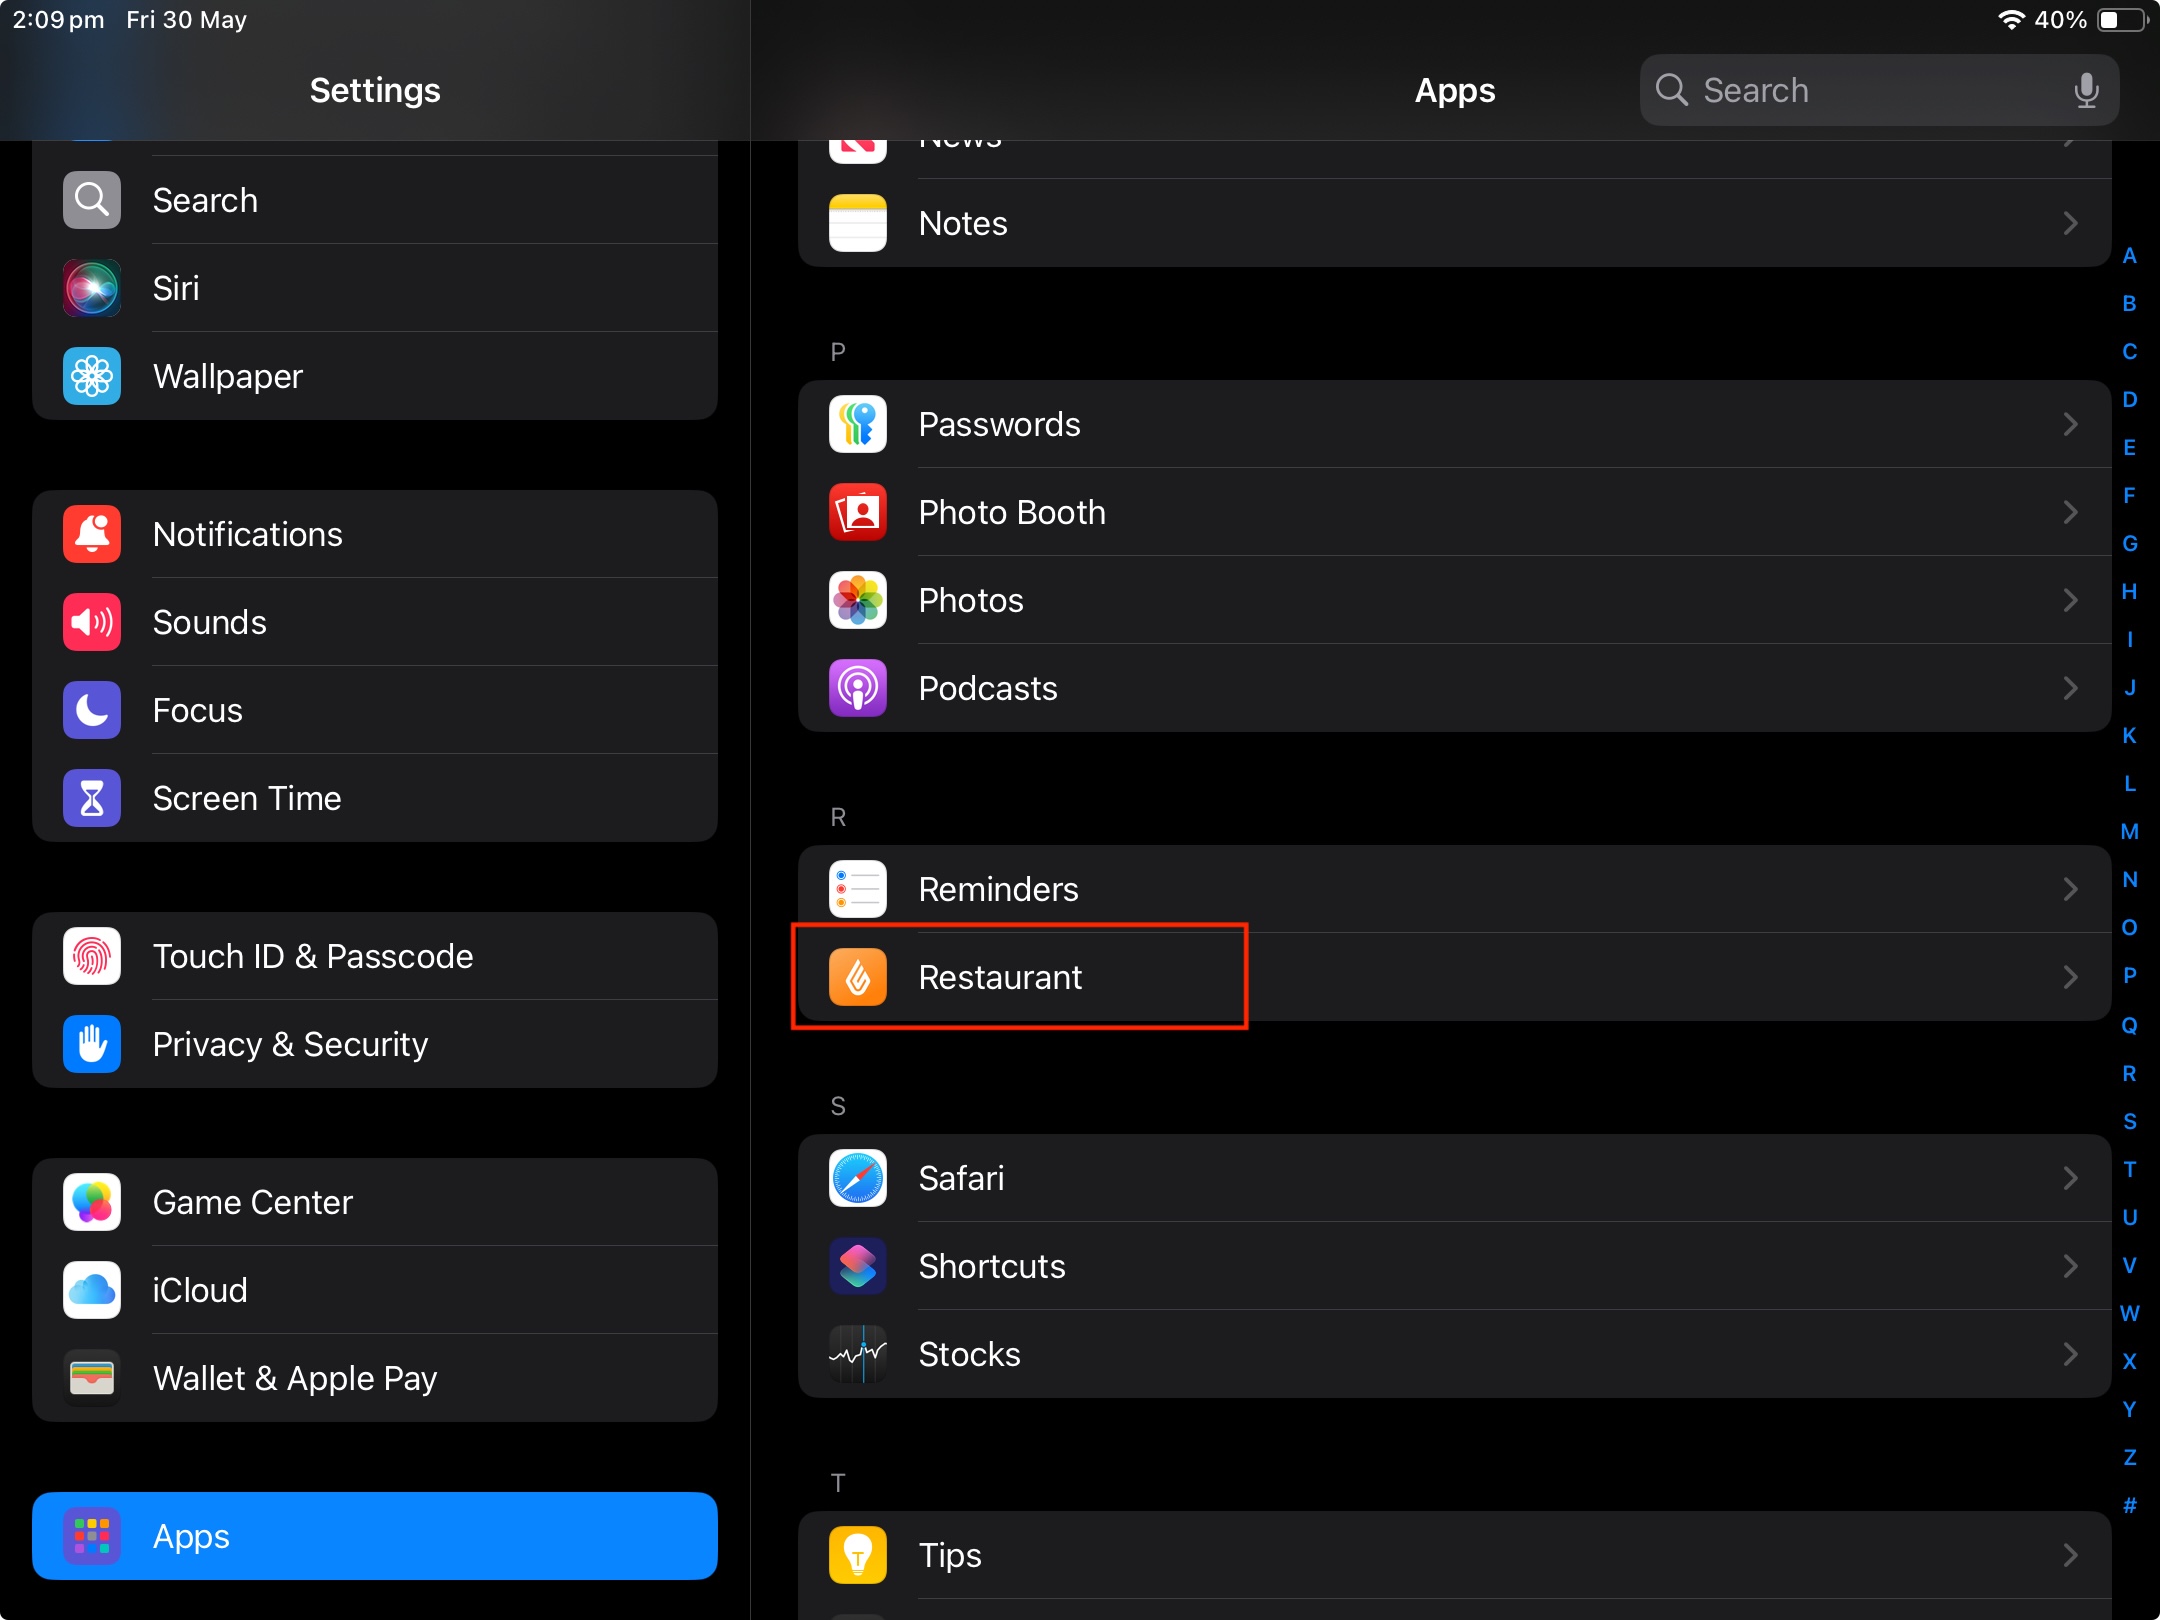This screenshot has width=2160, height=1620.
Task: Open the Shortcuts app row
Action: (1455, 1266)
